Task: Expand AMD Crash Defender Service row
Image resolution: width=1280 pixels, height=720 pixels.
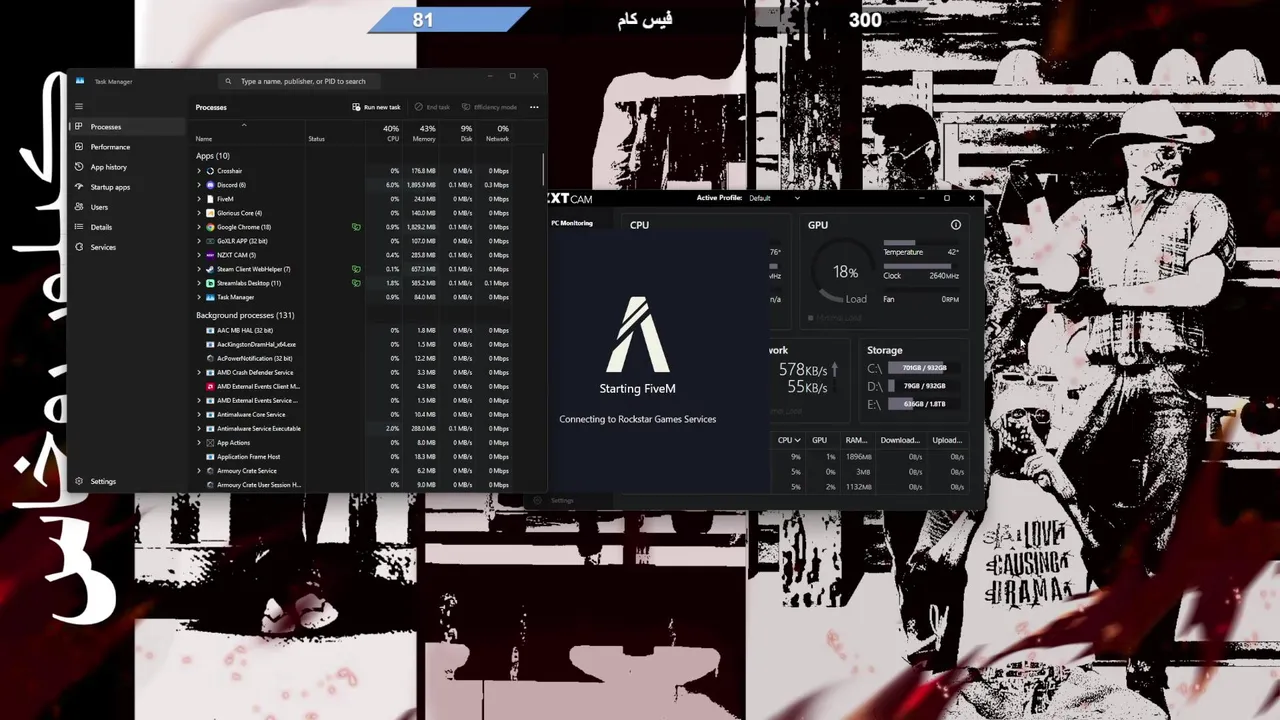Action: [199, 372]
